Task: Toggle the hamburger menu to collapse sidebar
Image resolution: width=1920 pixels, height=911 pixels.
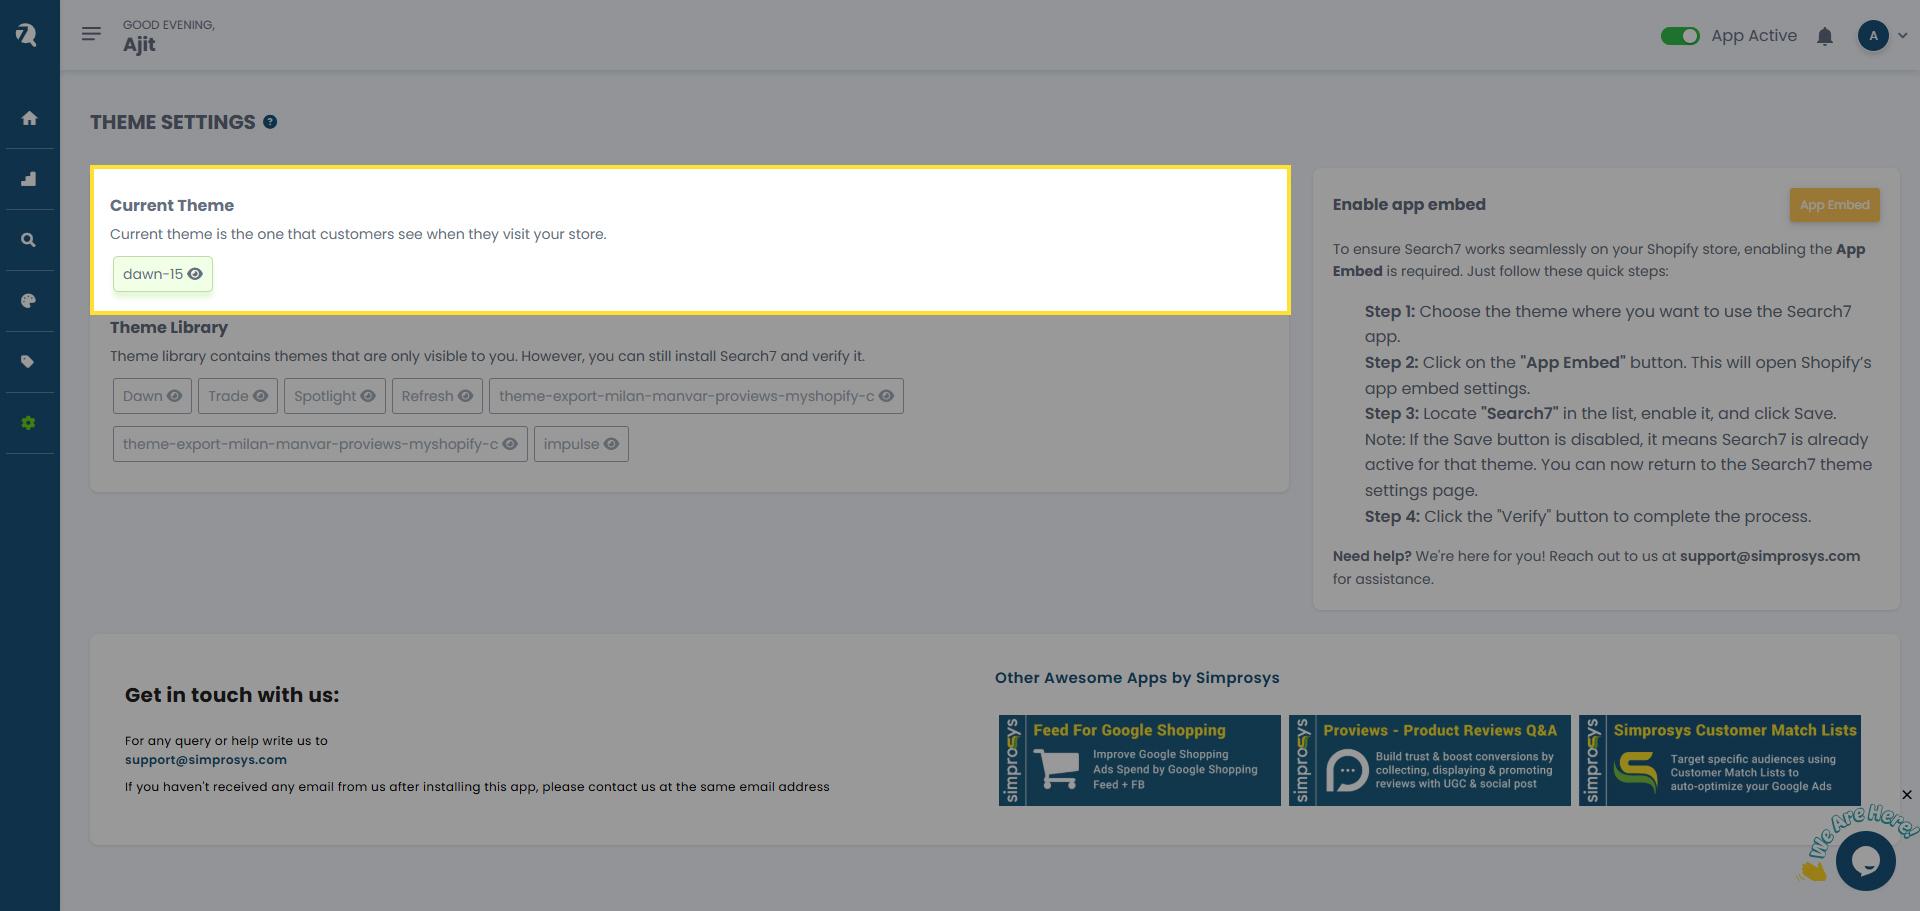Action: pyautogui.click(x=91, y=35)
